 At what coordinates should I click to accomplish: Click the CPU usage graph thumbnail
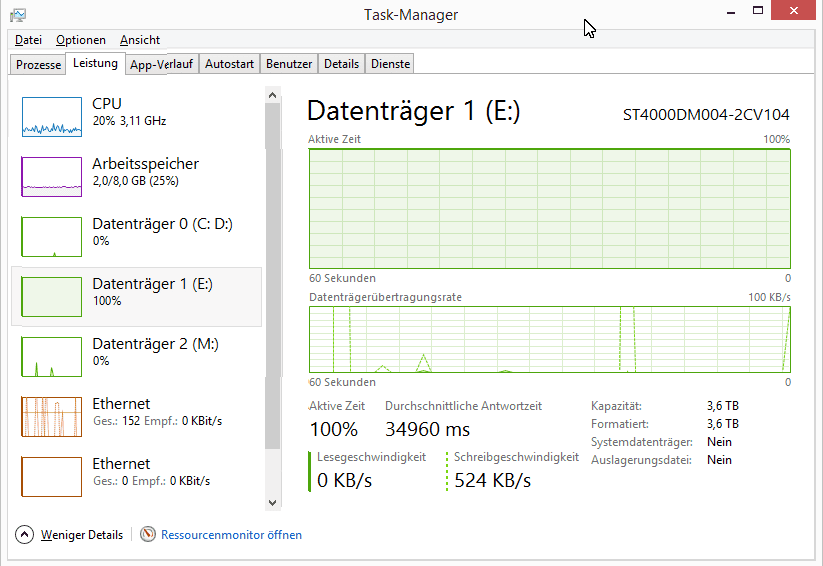tap(52, 117)
